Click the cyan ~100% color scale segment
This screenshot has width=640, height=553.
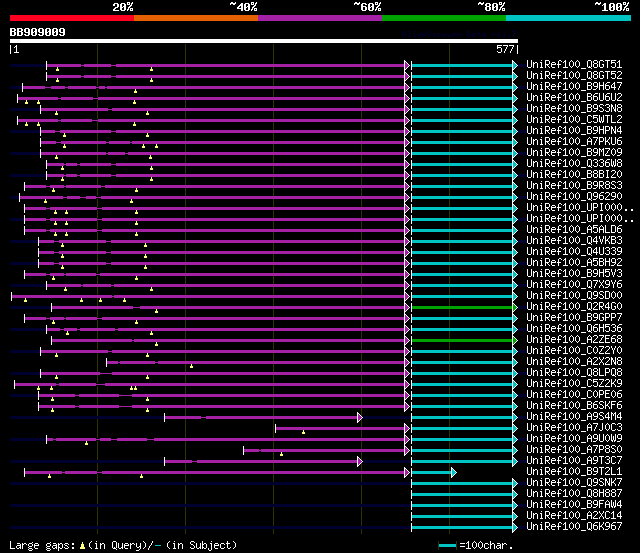[x=568, y=18]
